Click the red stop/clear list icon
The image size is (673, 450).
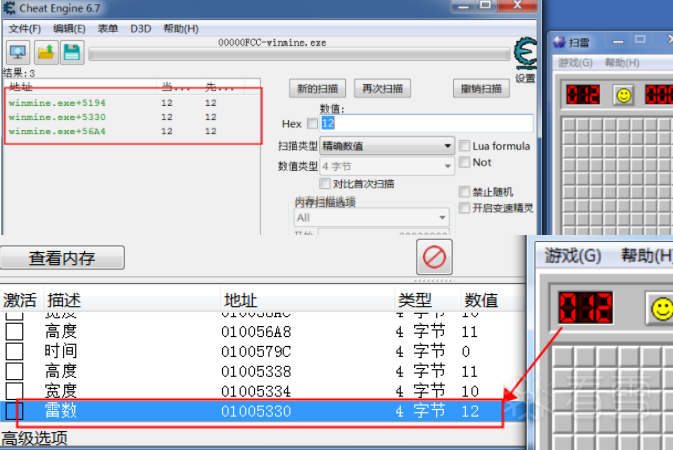point(434,257)
